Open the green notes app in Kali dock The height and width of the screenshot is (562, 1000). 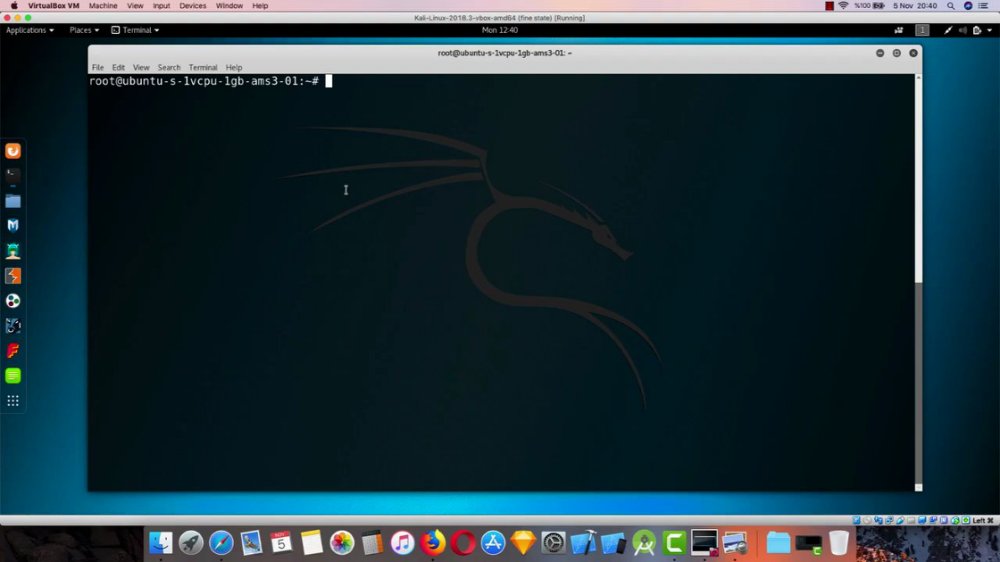(13, 376)
